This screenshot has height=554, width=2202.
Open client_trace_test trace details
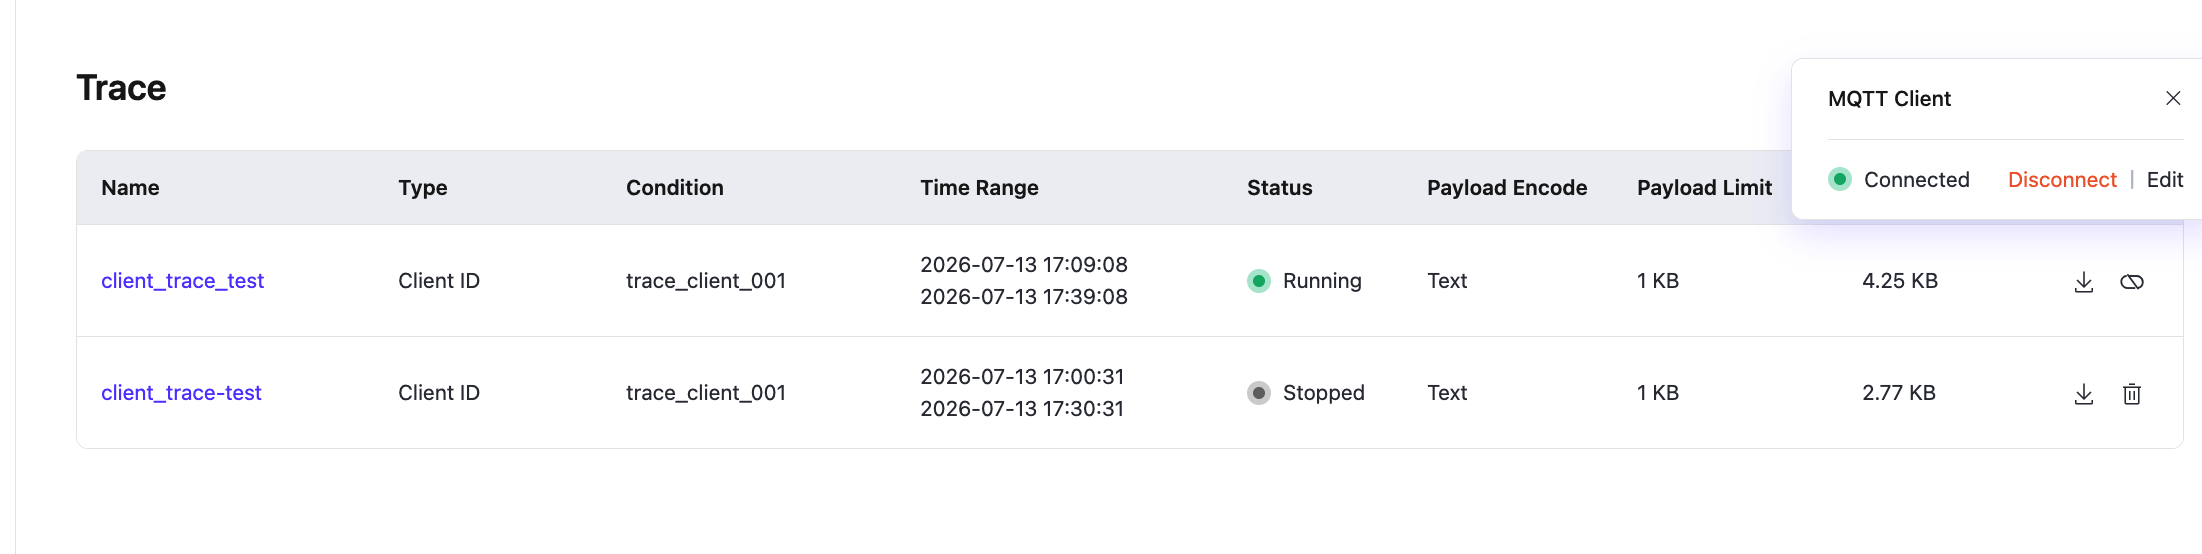(182, 281)
